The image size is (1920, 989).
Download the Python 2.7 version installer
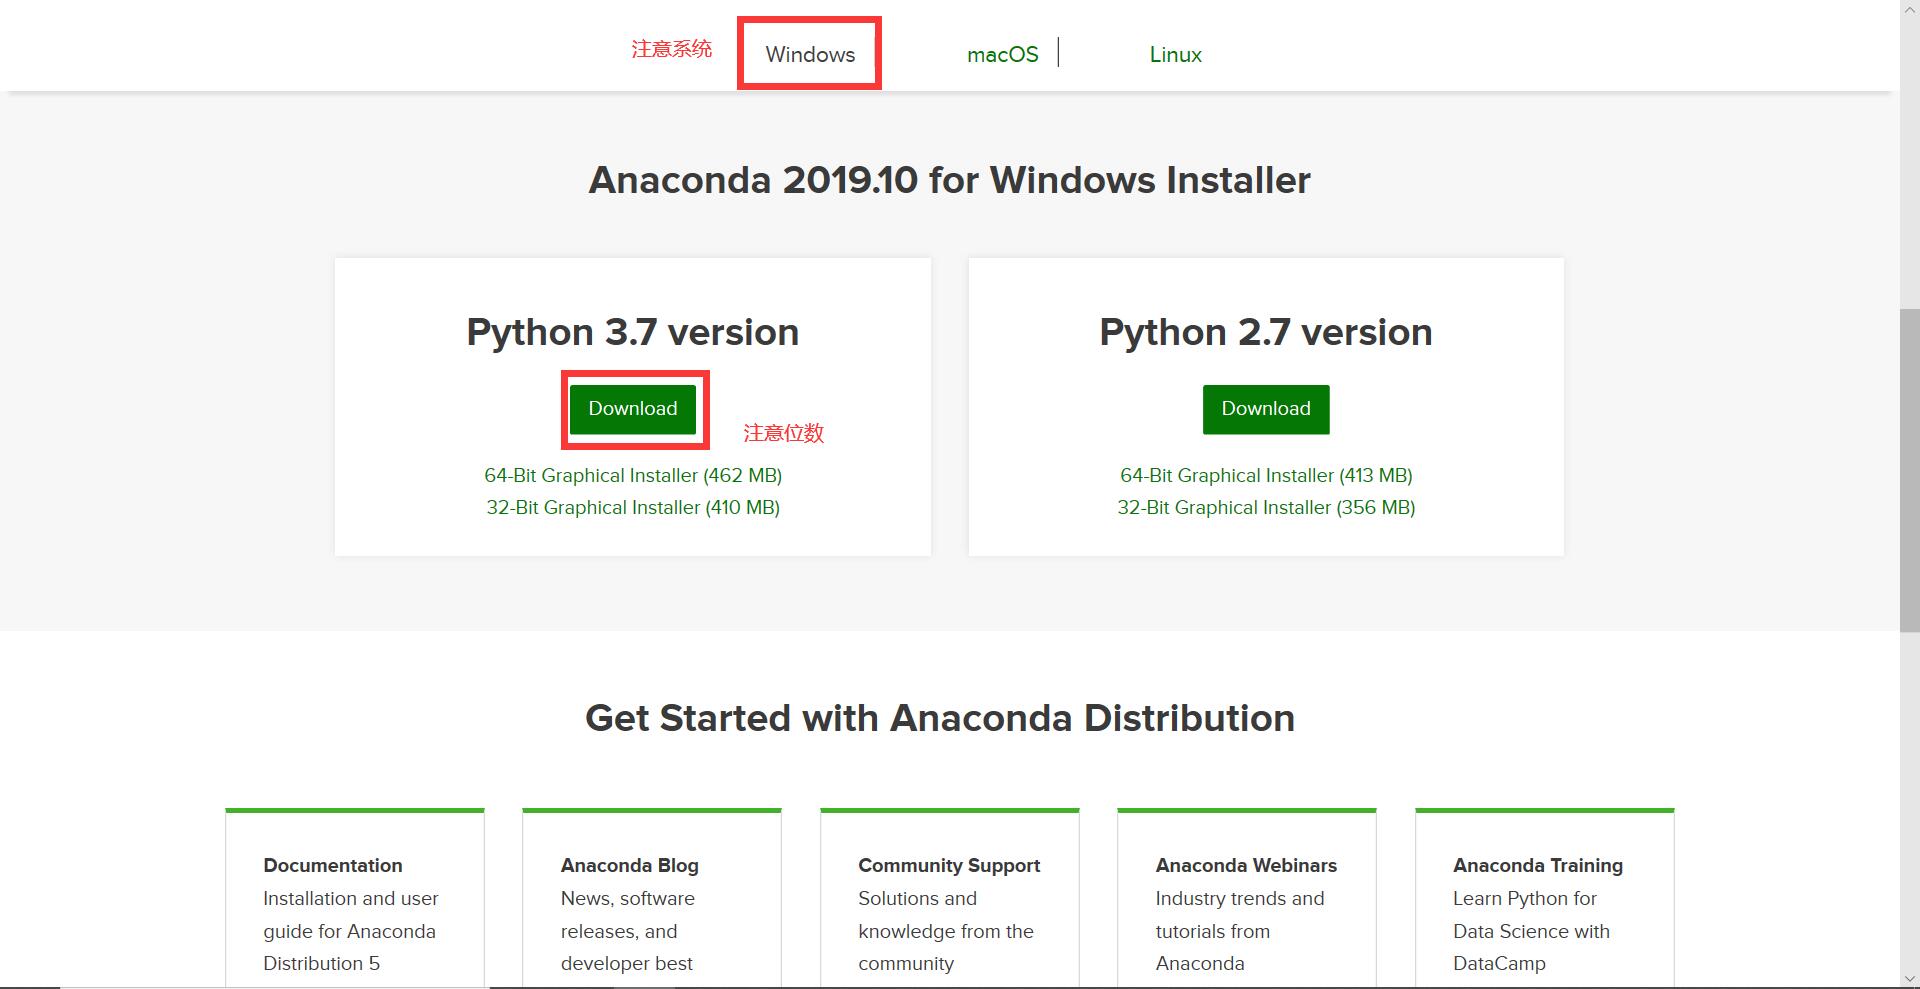pyautogui.click(x=1266, y=409)
